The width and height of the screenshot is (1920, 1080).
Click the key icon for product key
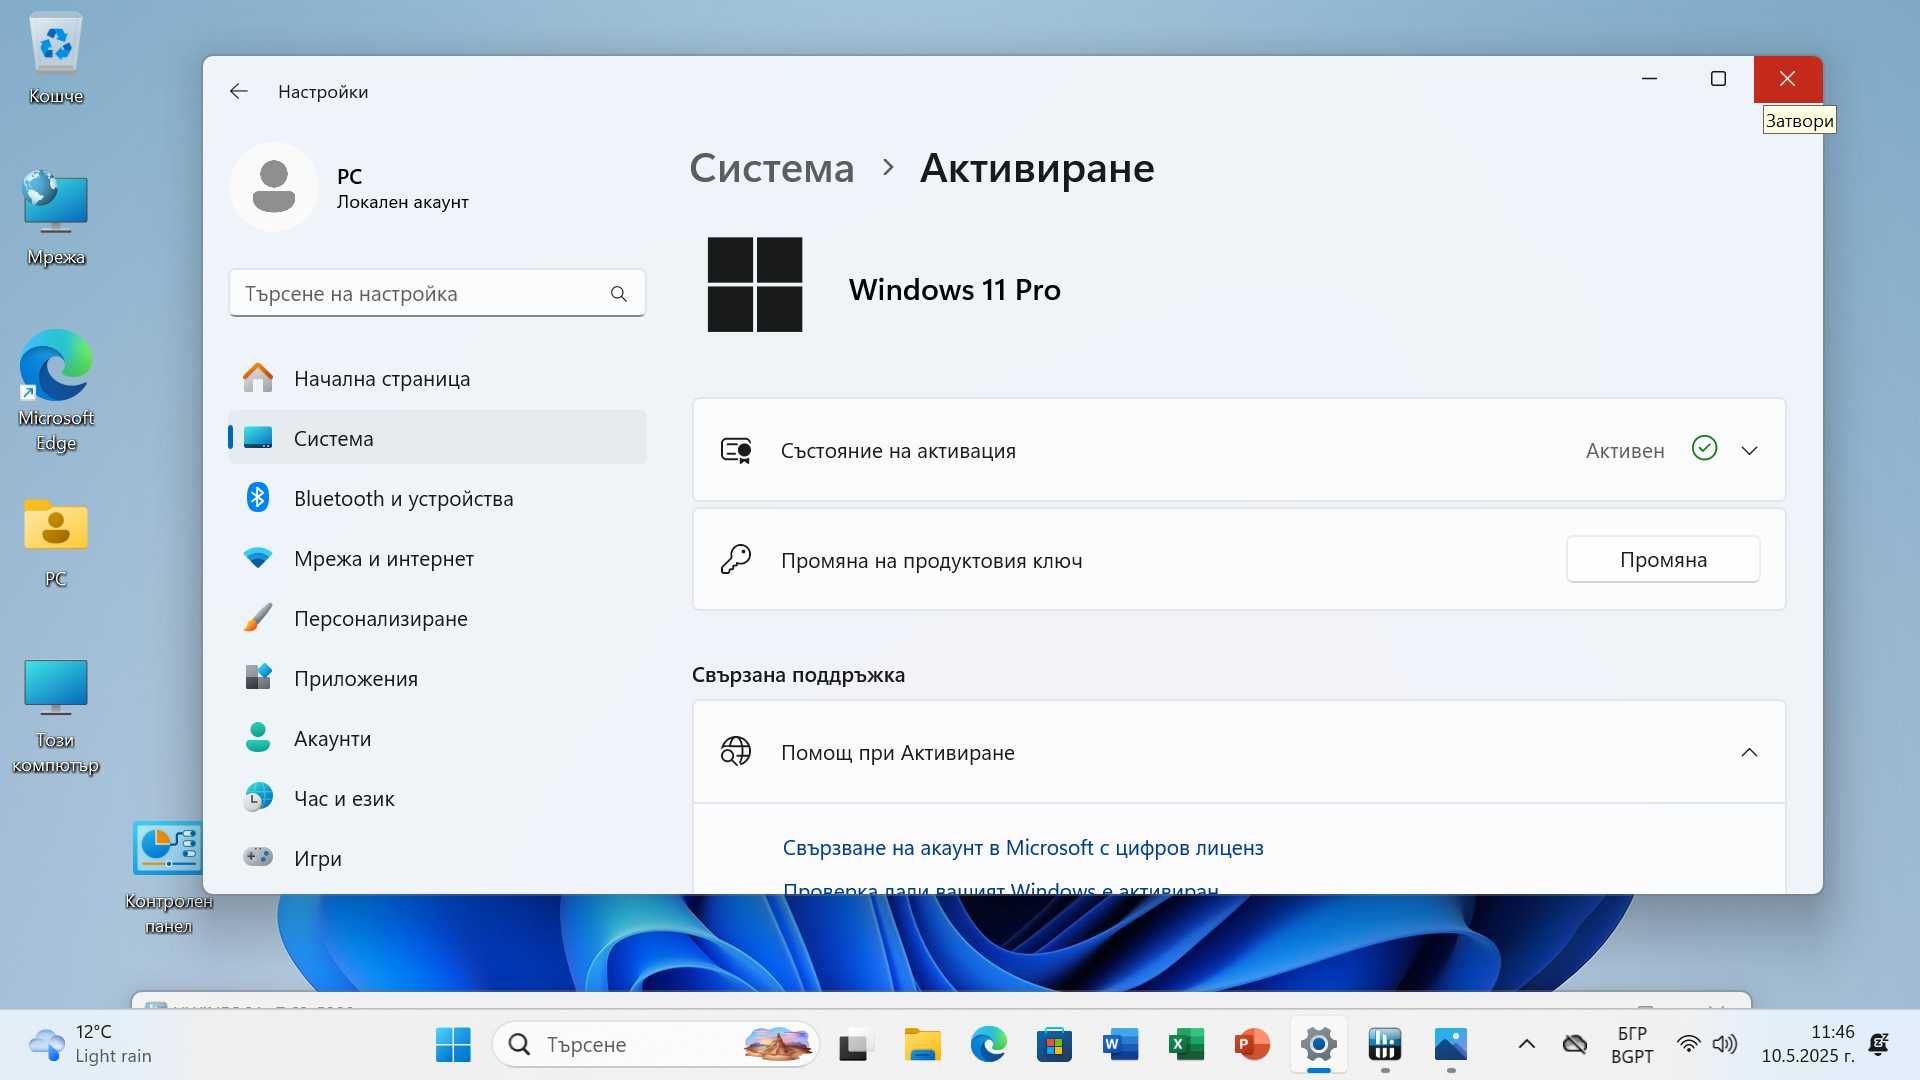click(736, 559)
